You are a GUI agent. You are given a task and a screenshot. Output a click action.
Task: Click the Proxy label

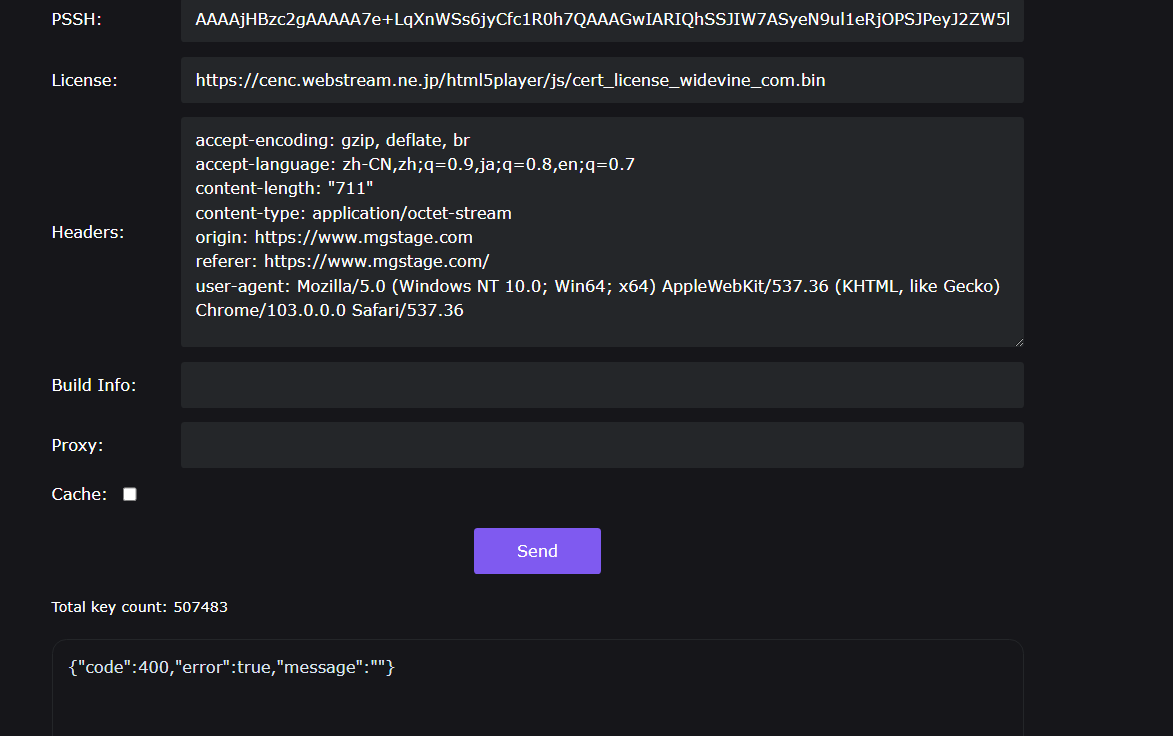pos(78,445)
